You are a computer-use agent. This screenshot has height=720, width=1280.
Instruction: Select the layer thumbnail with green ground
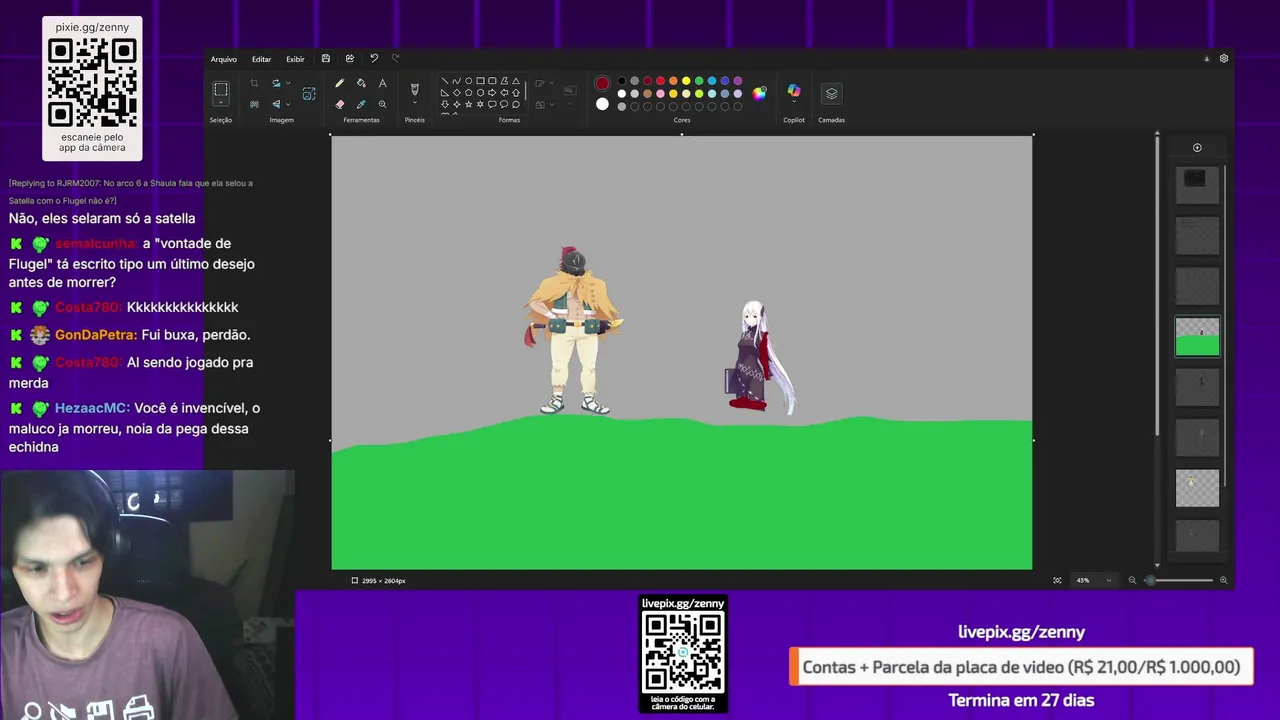pos(1197,337)
